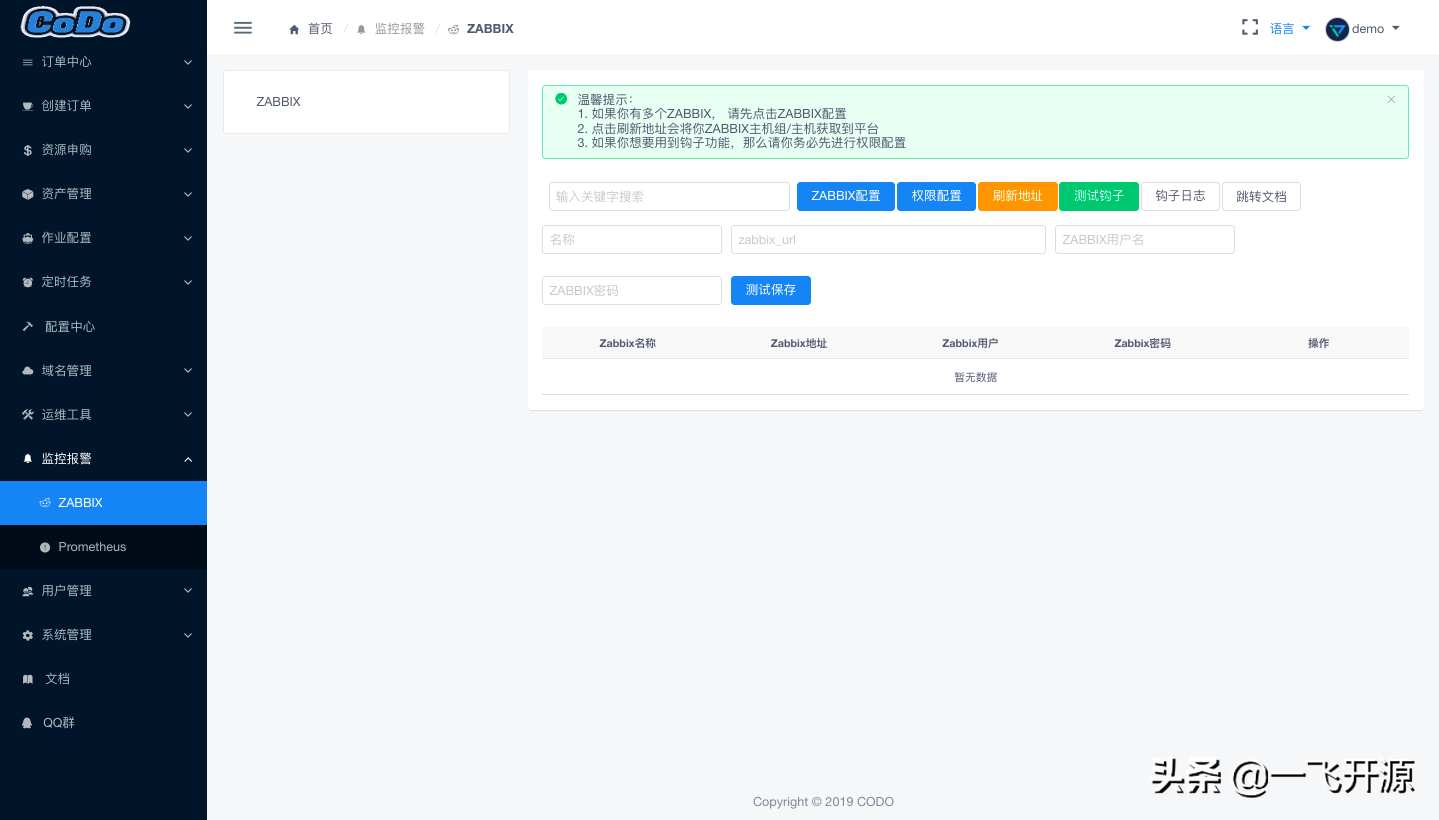The width and height of the screenshot is (1439, 820).
Task: Click the demo user avatar
Action: click(1337, 29)
